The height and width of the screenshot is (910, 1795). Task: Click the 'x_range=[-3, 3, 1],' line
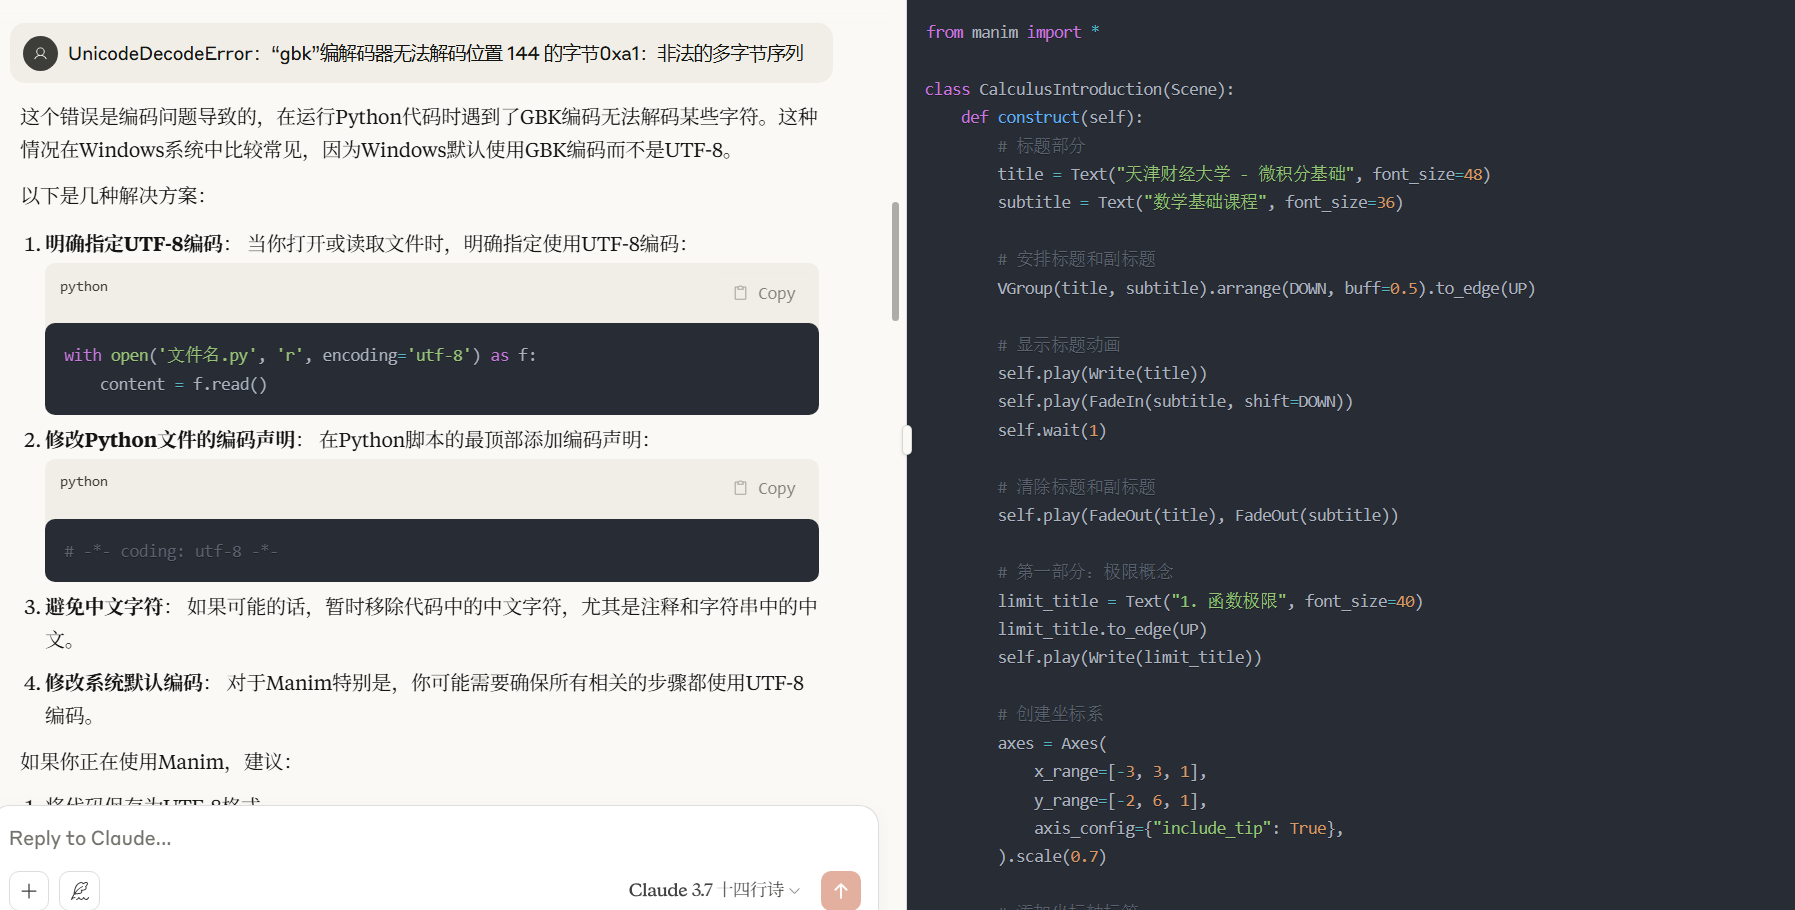[1120, 771]
